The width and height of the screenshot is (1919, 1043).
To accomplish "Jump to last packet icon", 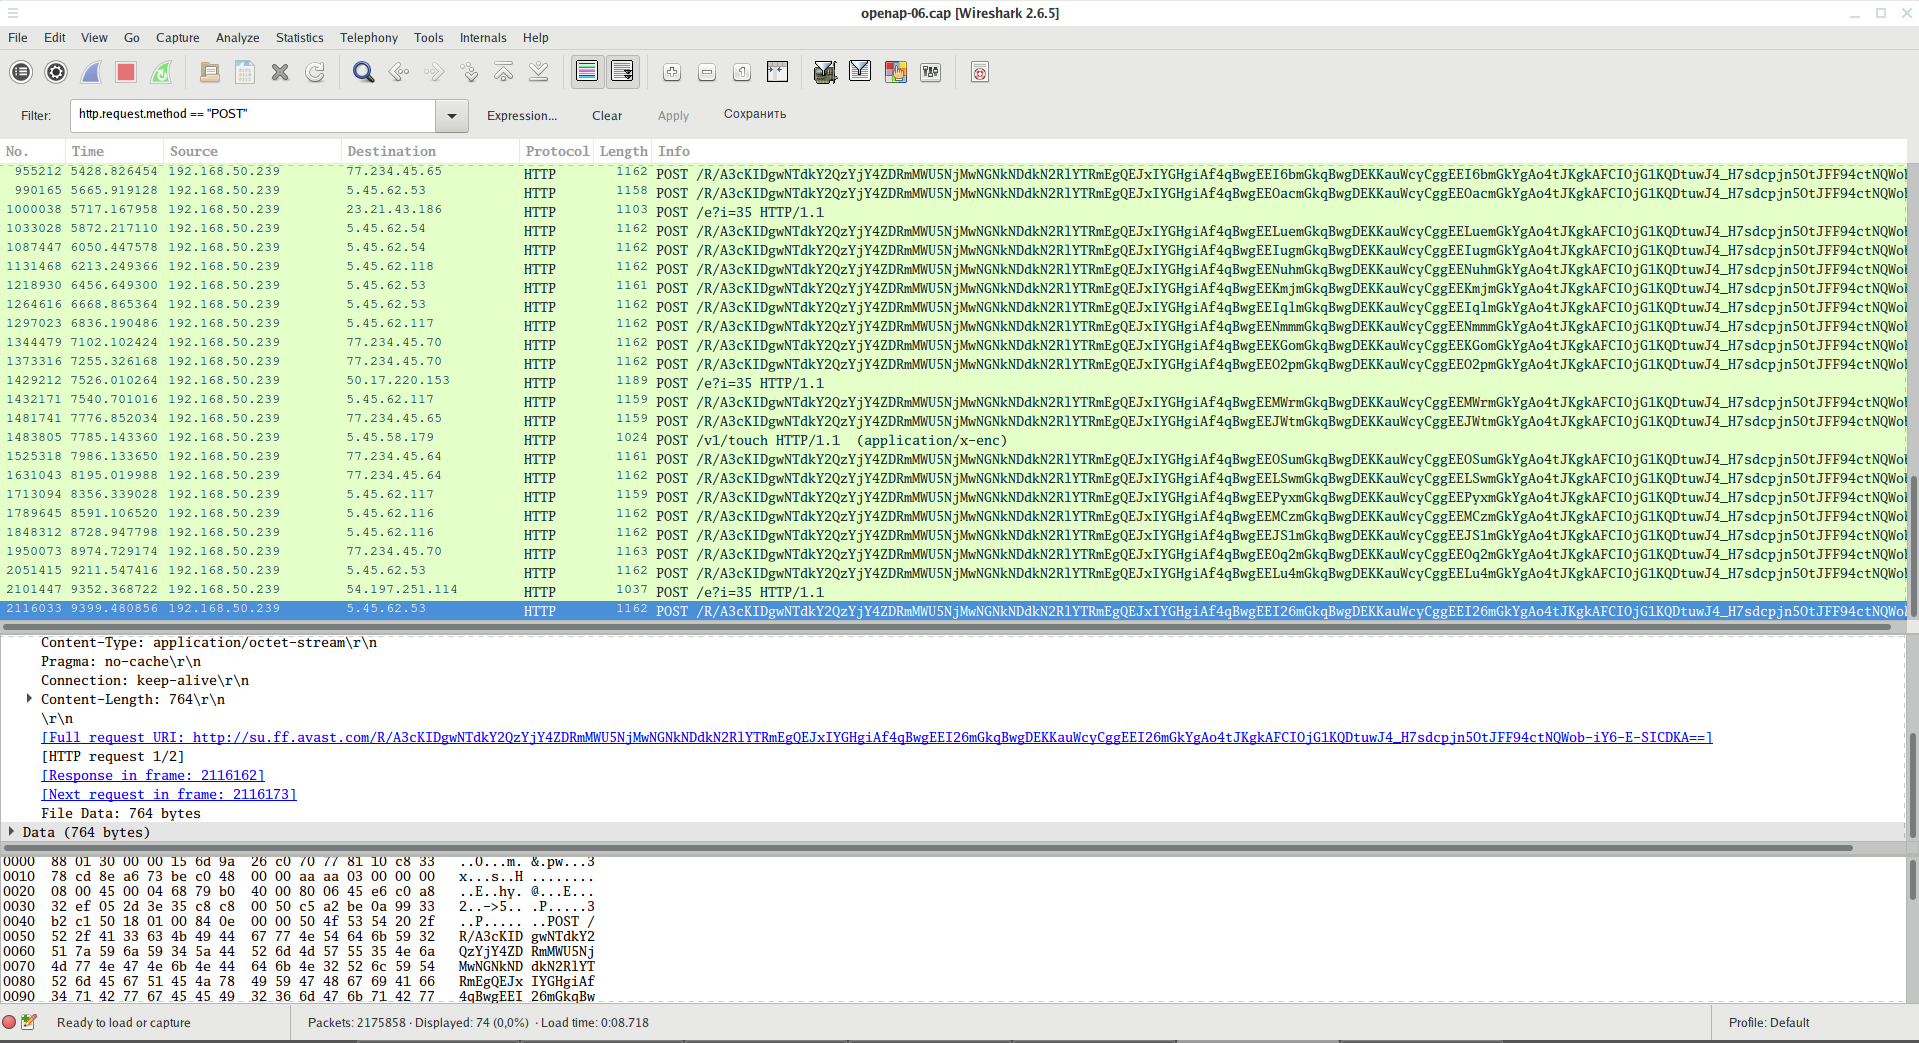I will click(x=539, y=72).
